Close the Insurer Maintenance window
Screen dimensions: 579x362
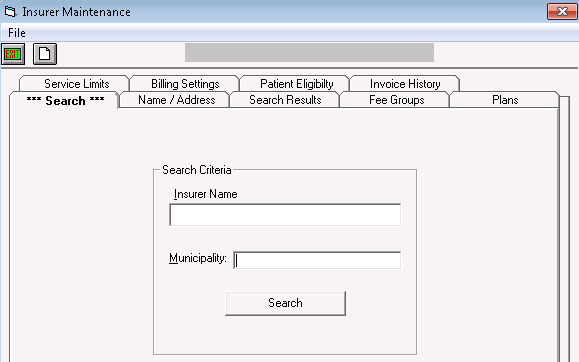[x=562, y=11]
